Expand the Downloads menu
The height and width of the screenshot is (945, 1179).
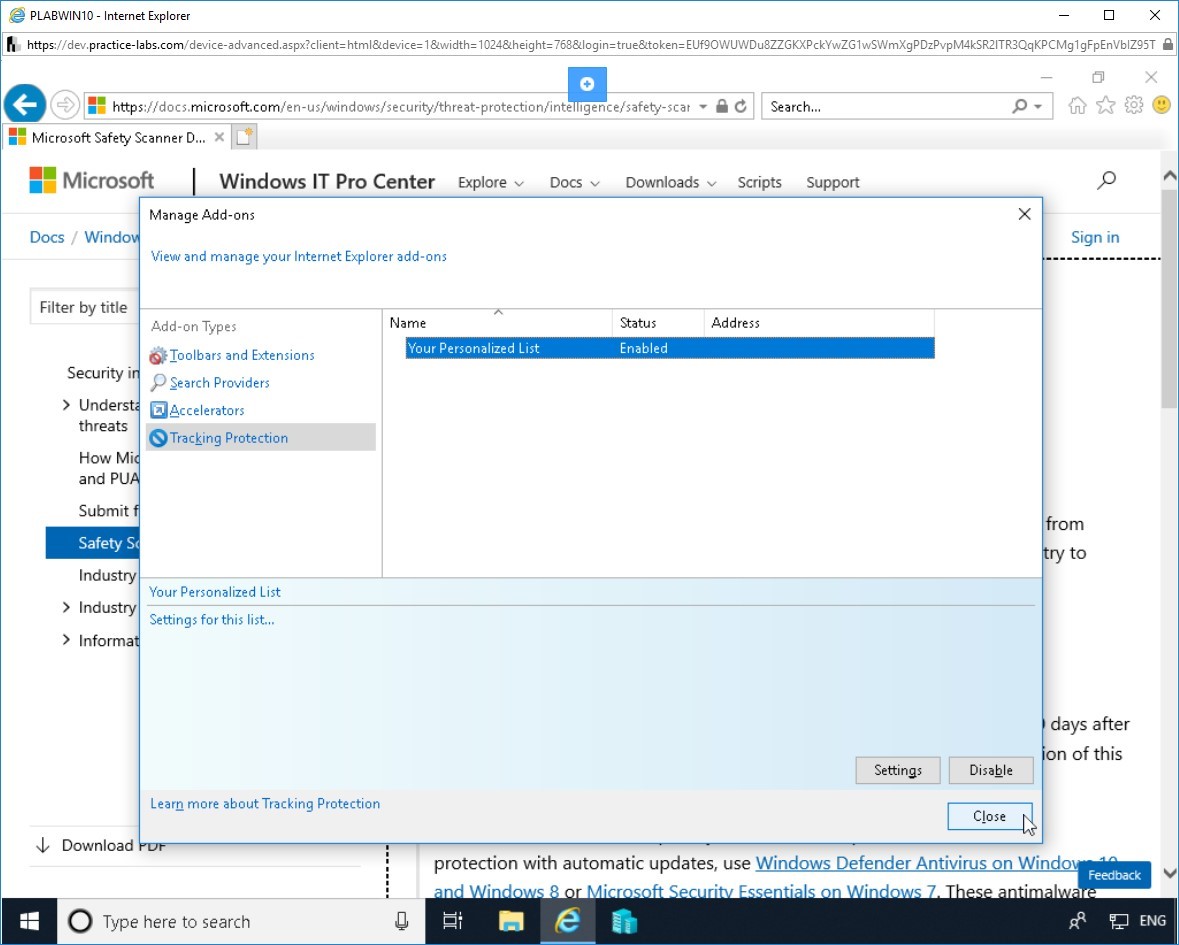(671, 183)
